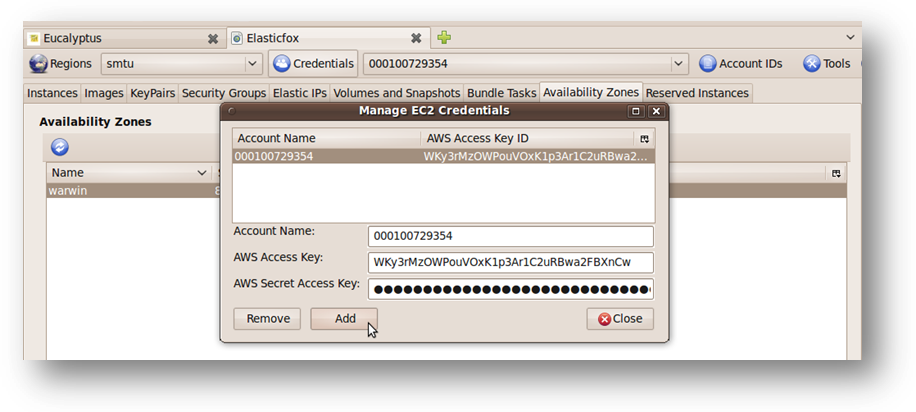This screenshot has width=916, height=412.
Task: Close the Eucalyptus browser tab
Action: click(213, 39)
